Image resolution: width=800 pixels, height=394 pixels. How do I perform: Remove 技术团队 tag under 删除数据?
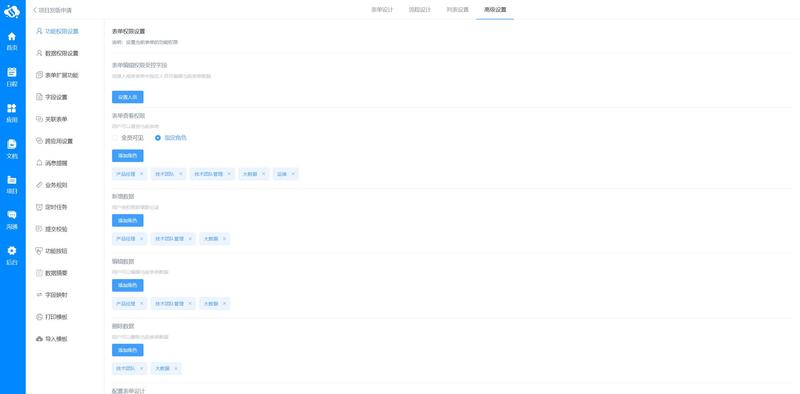pyautogui.click(x=141, y=368)
